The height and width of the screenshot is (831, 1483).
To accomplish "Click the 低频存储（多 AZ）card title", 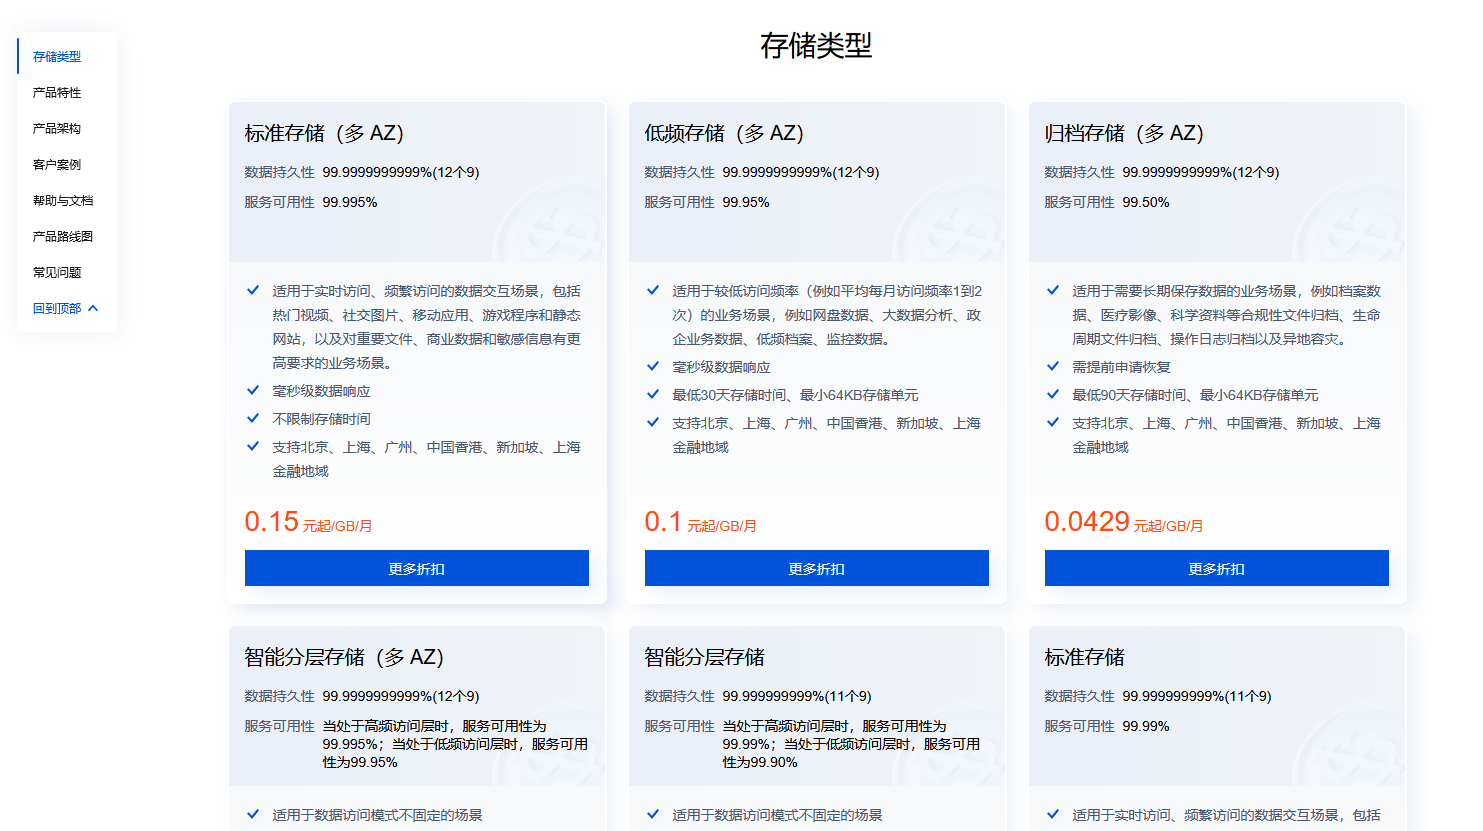I will pos(724,133).
